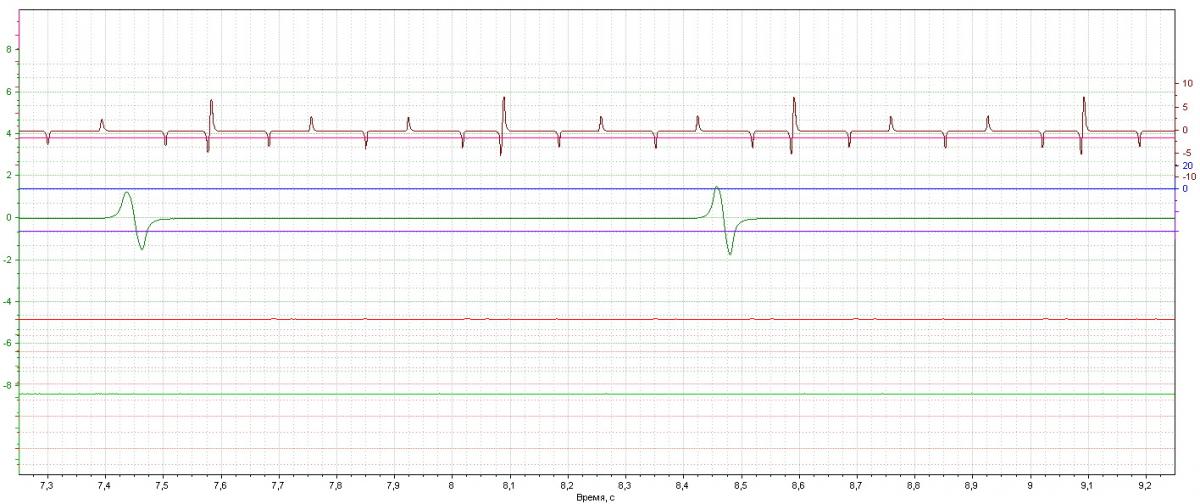Screen dimensions: 1200x504
Task: Click the 8,7 time axis label
Action: 856,485
